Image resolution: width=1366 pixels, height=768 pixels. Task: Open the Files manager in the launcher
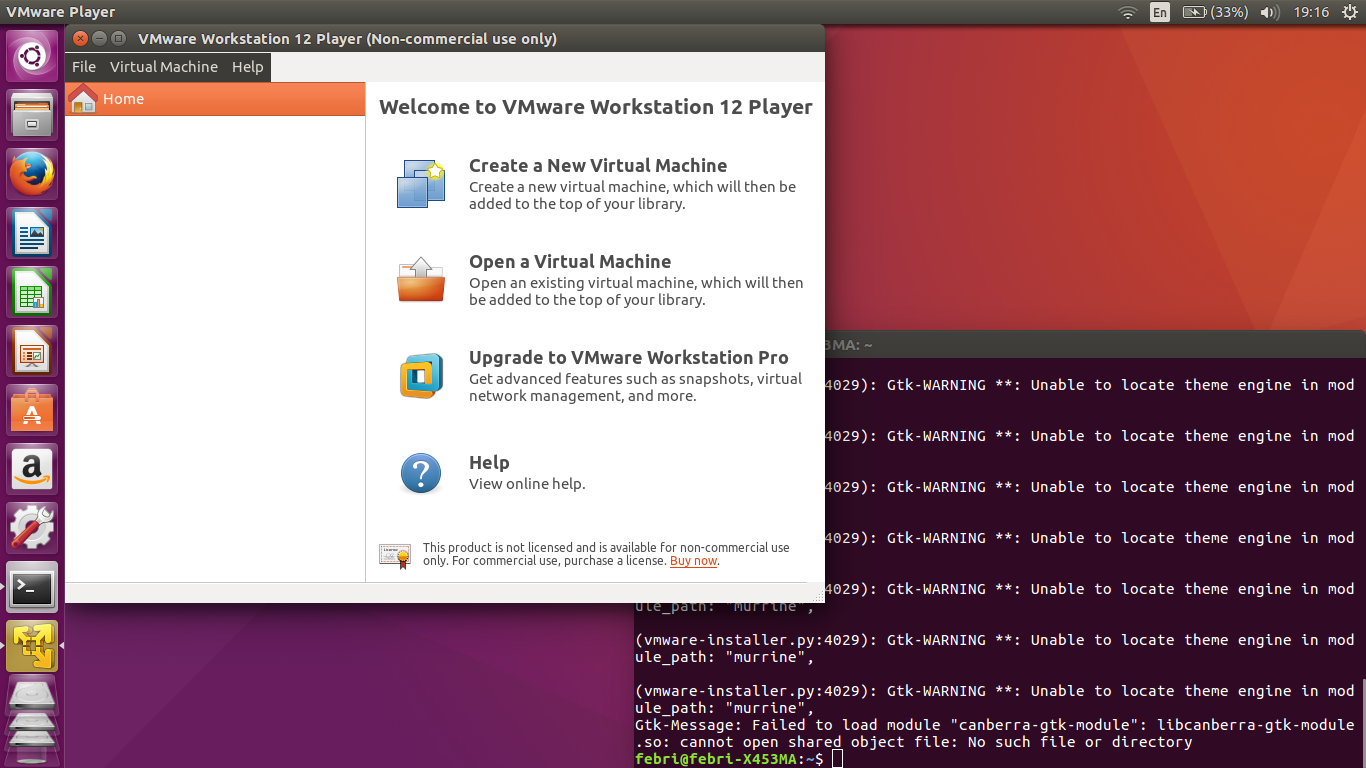coord(33,114)
